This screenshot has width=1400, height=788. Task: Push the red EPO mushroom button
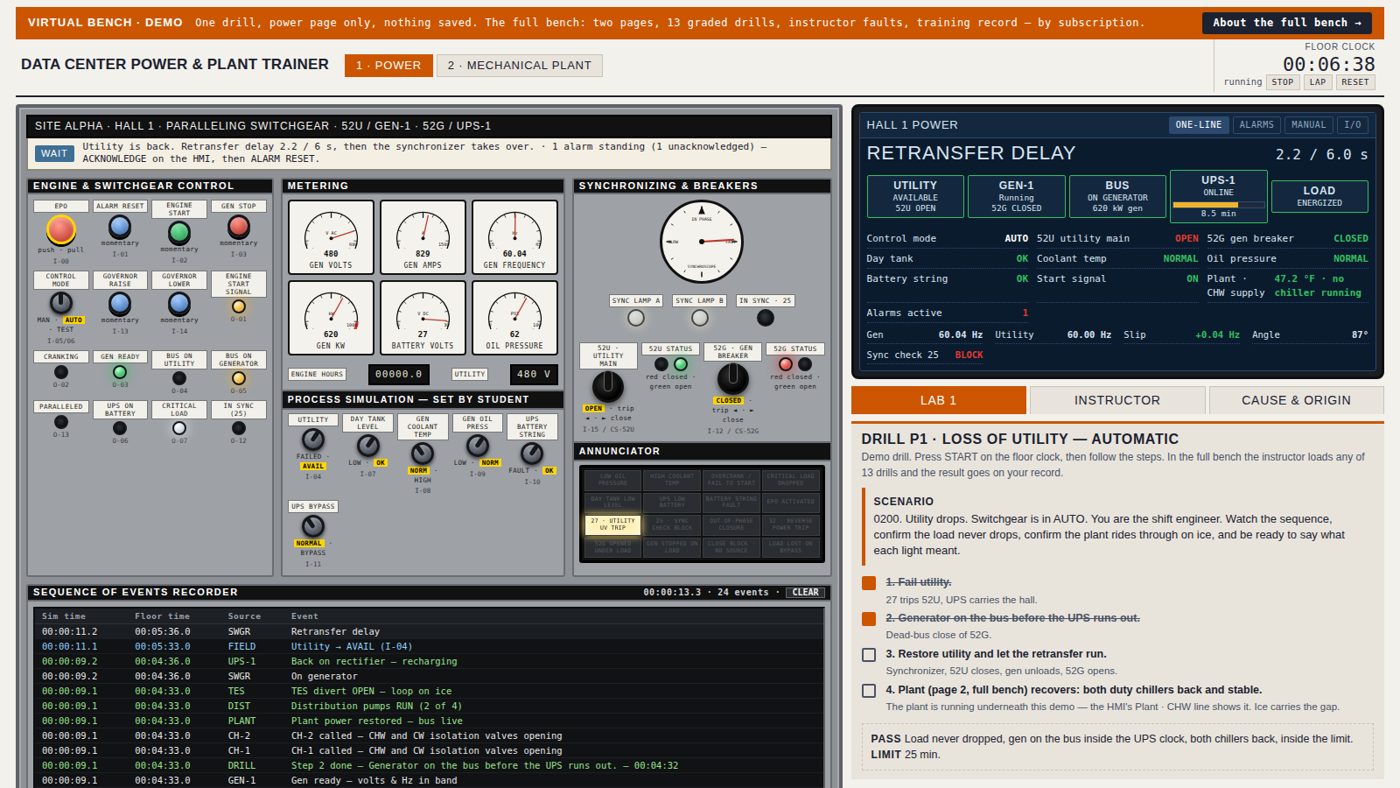coord(61,230)
